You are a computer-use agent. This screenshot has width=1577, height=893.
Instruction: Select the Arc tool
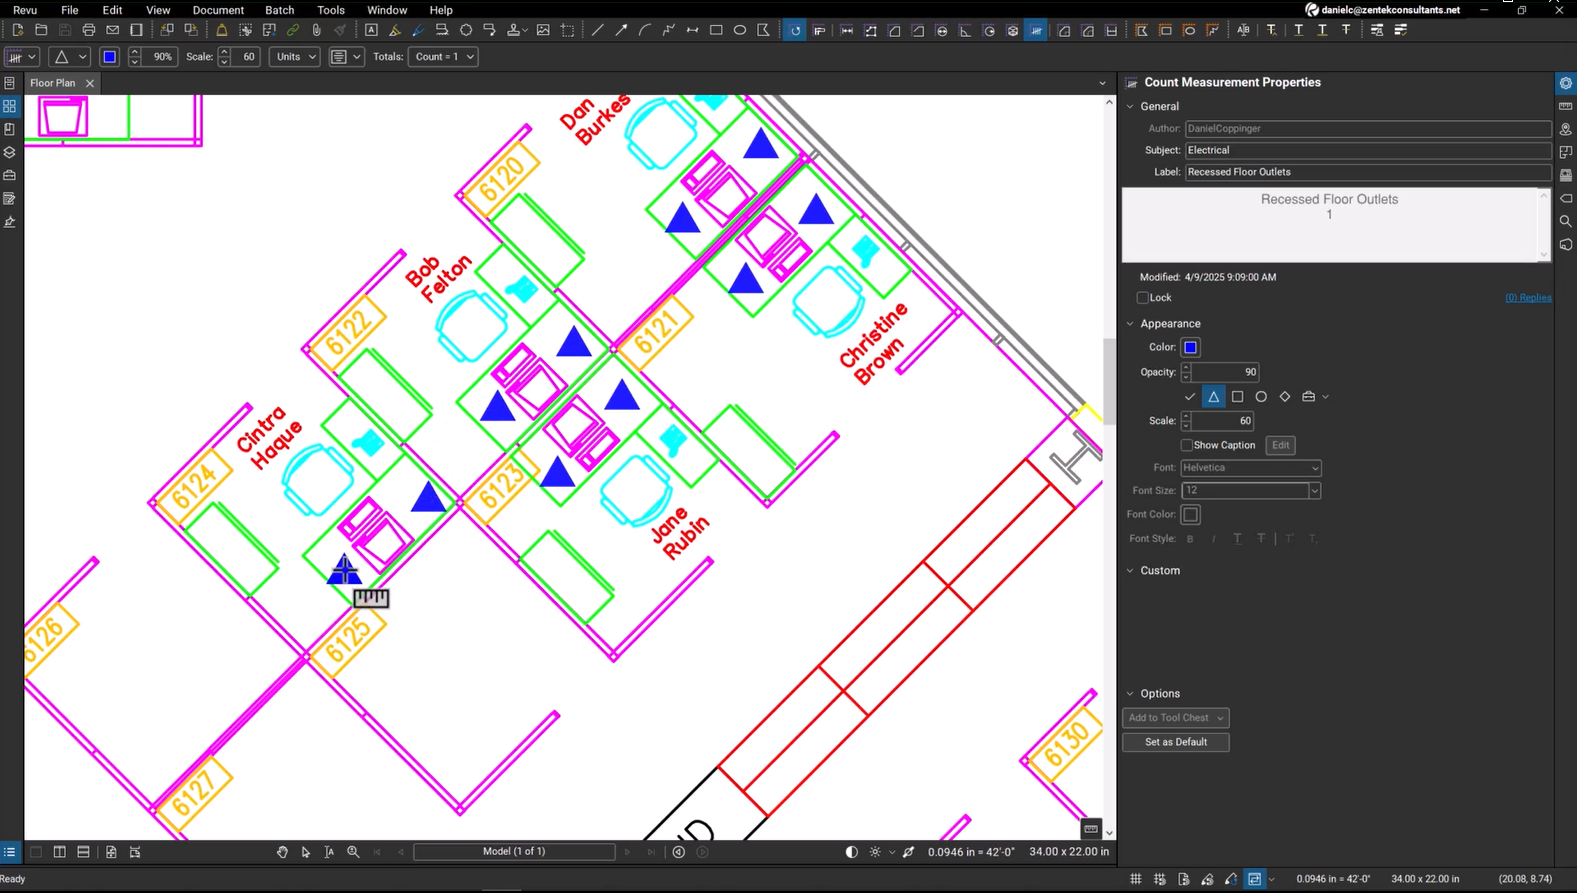645,31
